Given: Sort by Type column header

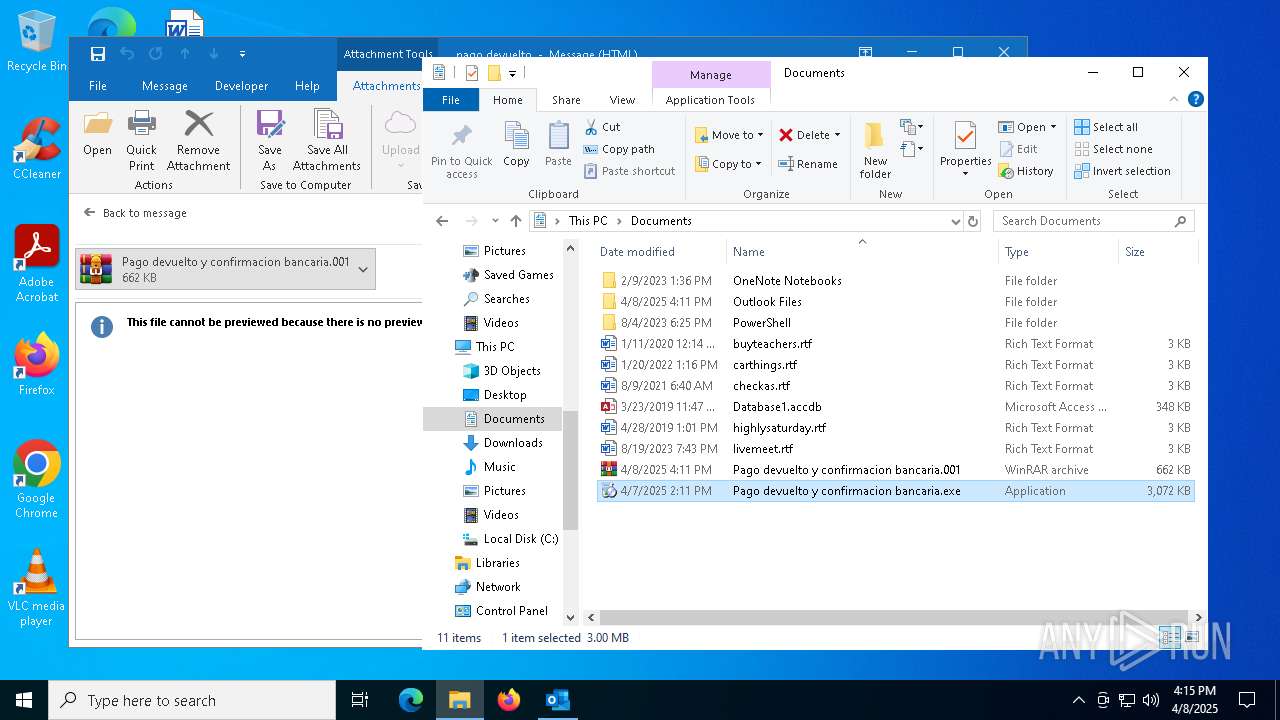Looking at the screenshot, I should click(1058, 252).
